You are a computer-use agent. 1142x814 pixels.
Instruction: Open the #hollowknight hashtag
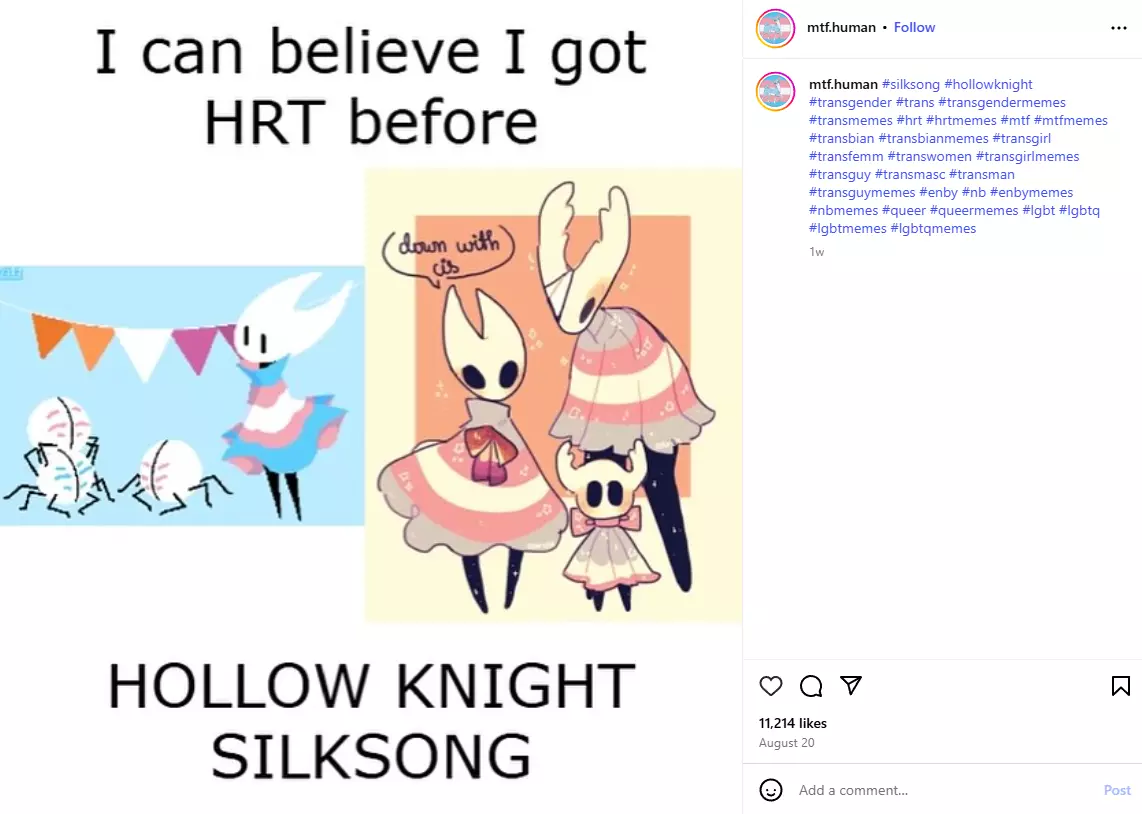988,84
